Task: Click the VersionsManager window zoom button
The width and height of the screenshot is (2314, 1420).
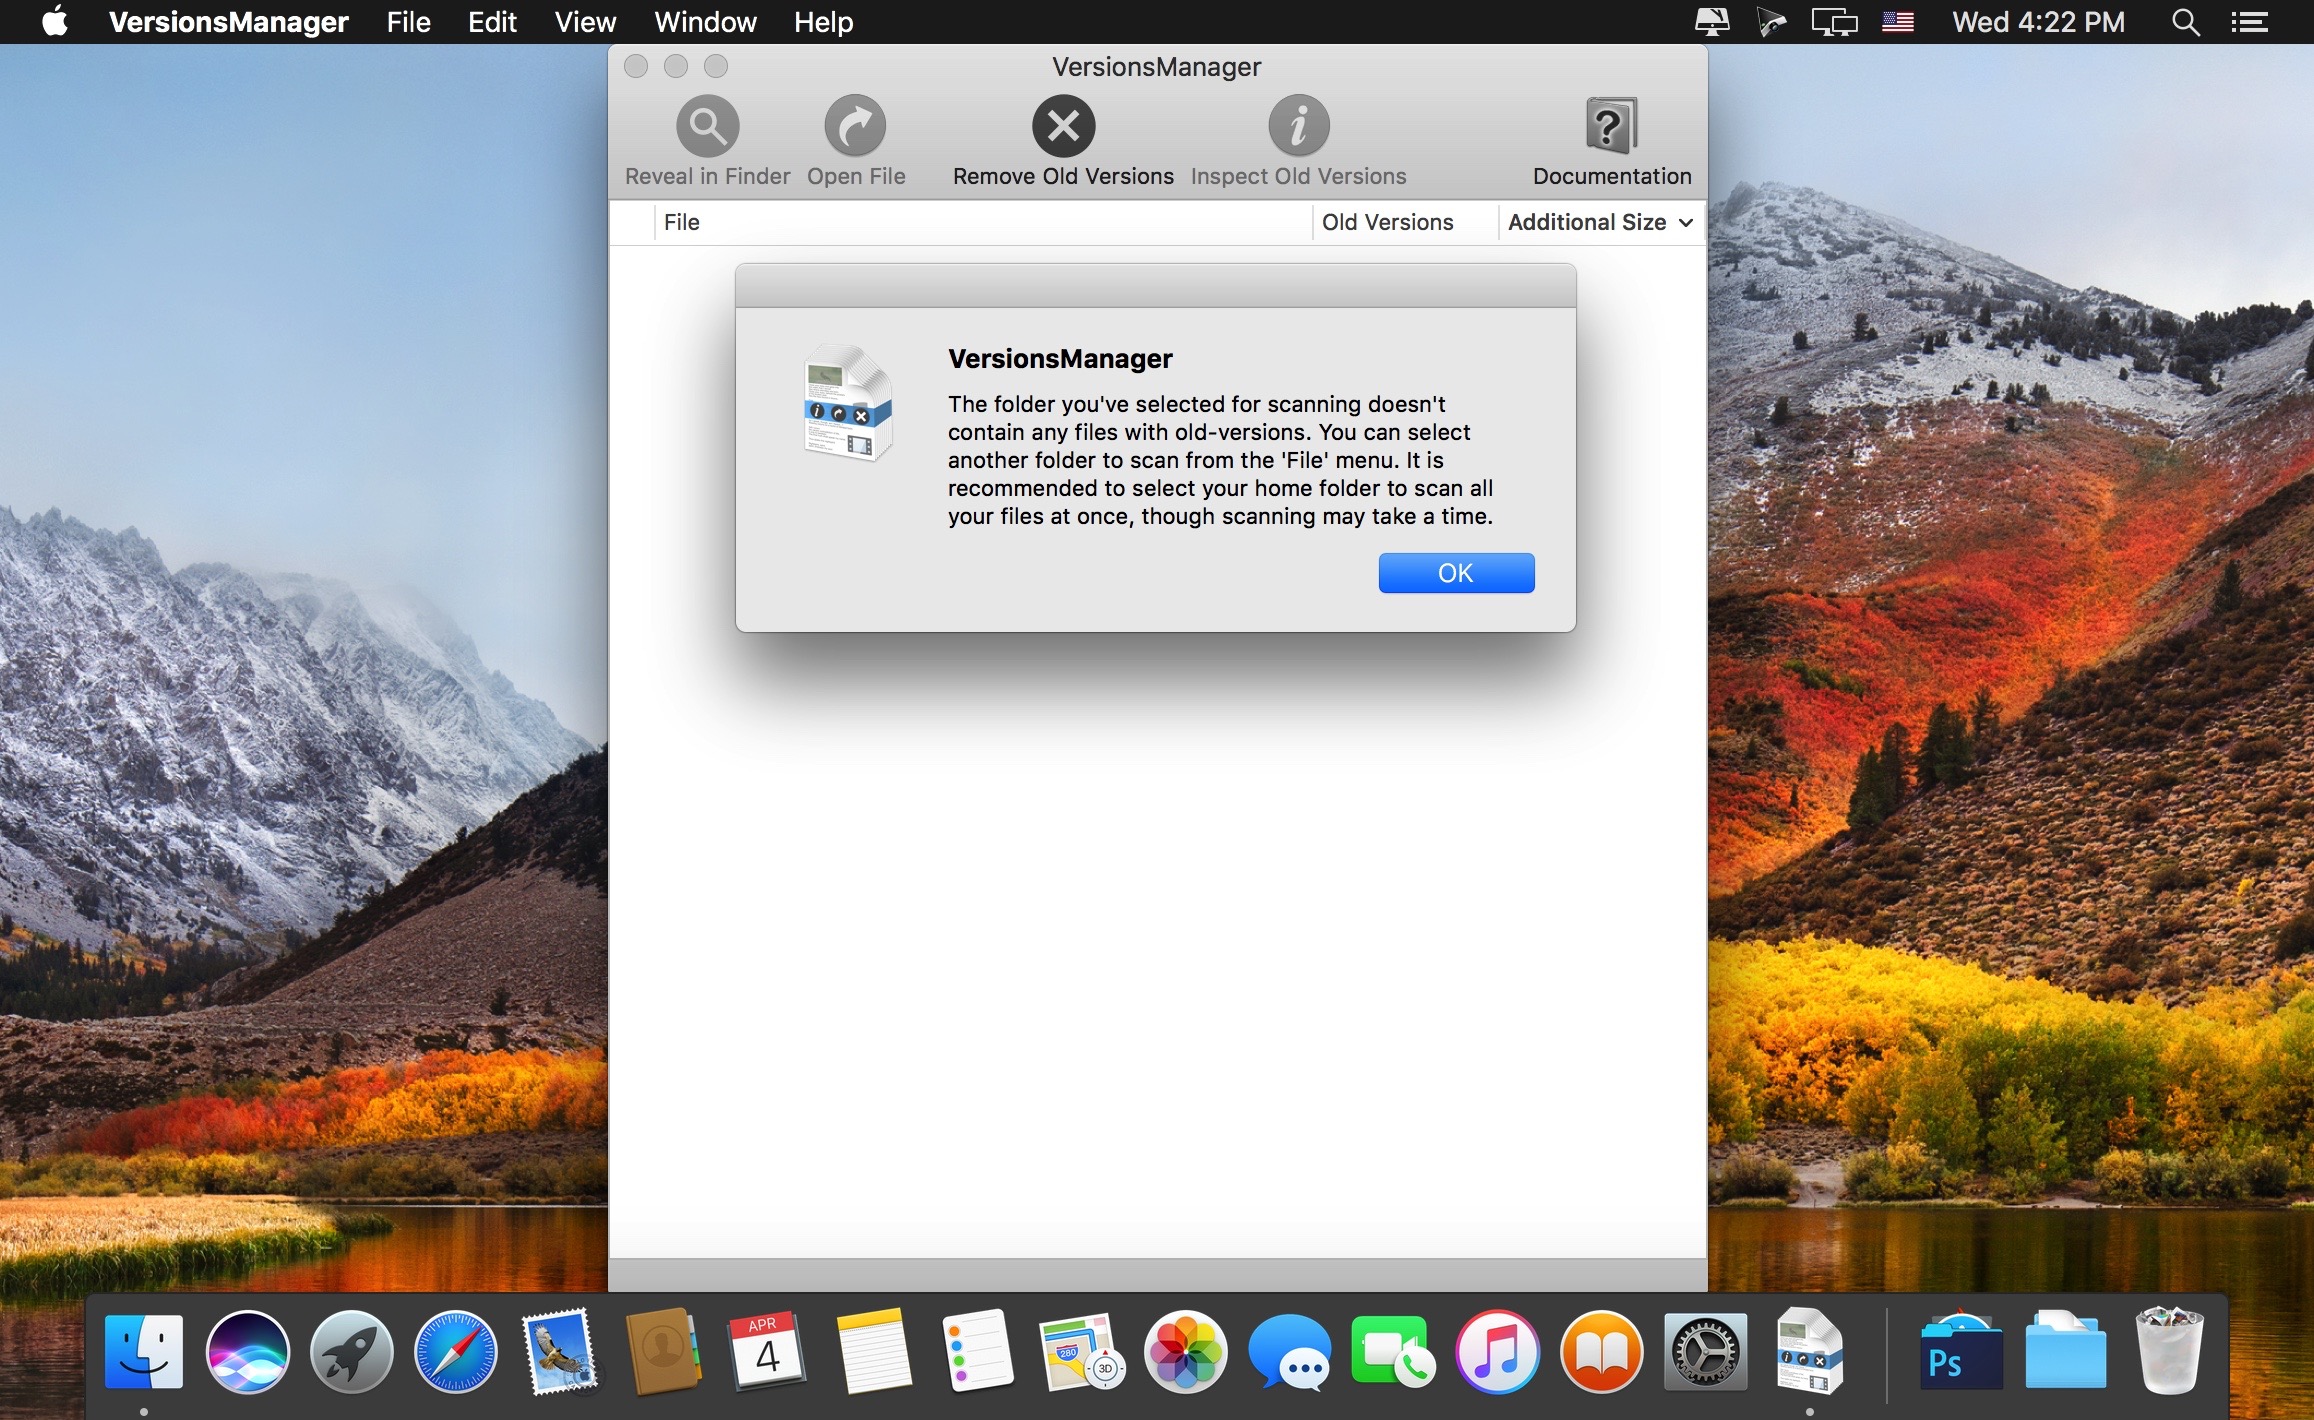Action: (x=716, y=66)
